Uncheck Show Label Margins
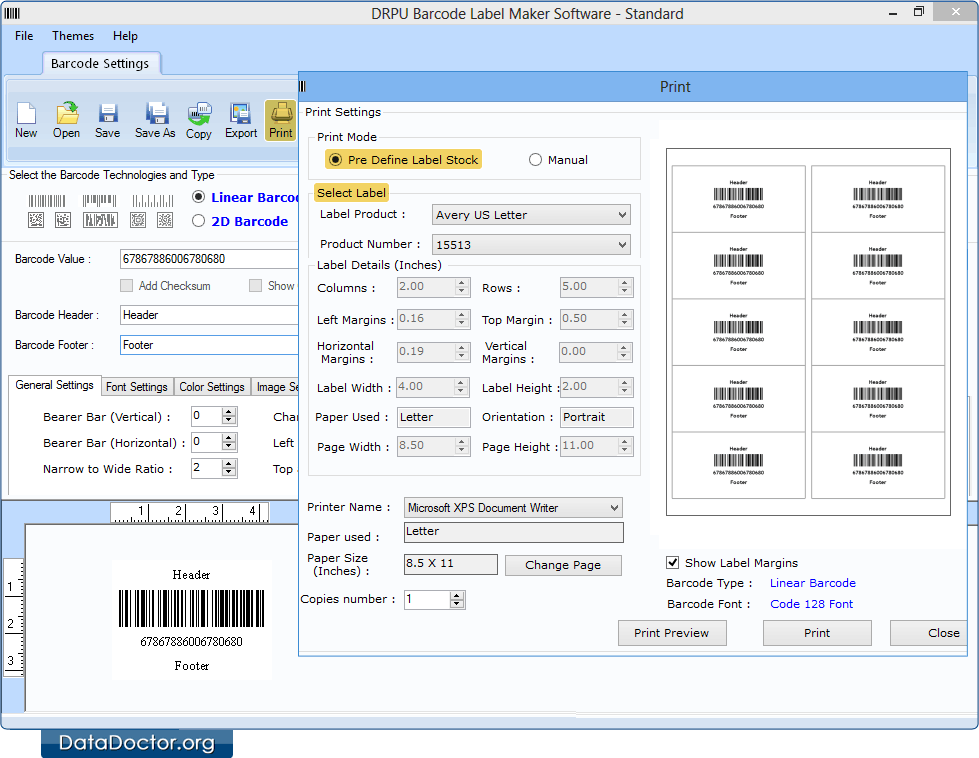 pos(672,563)
